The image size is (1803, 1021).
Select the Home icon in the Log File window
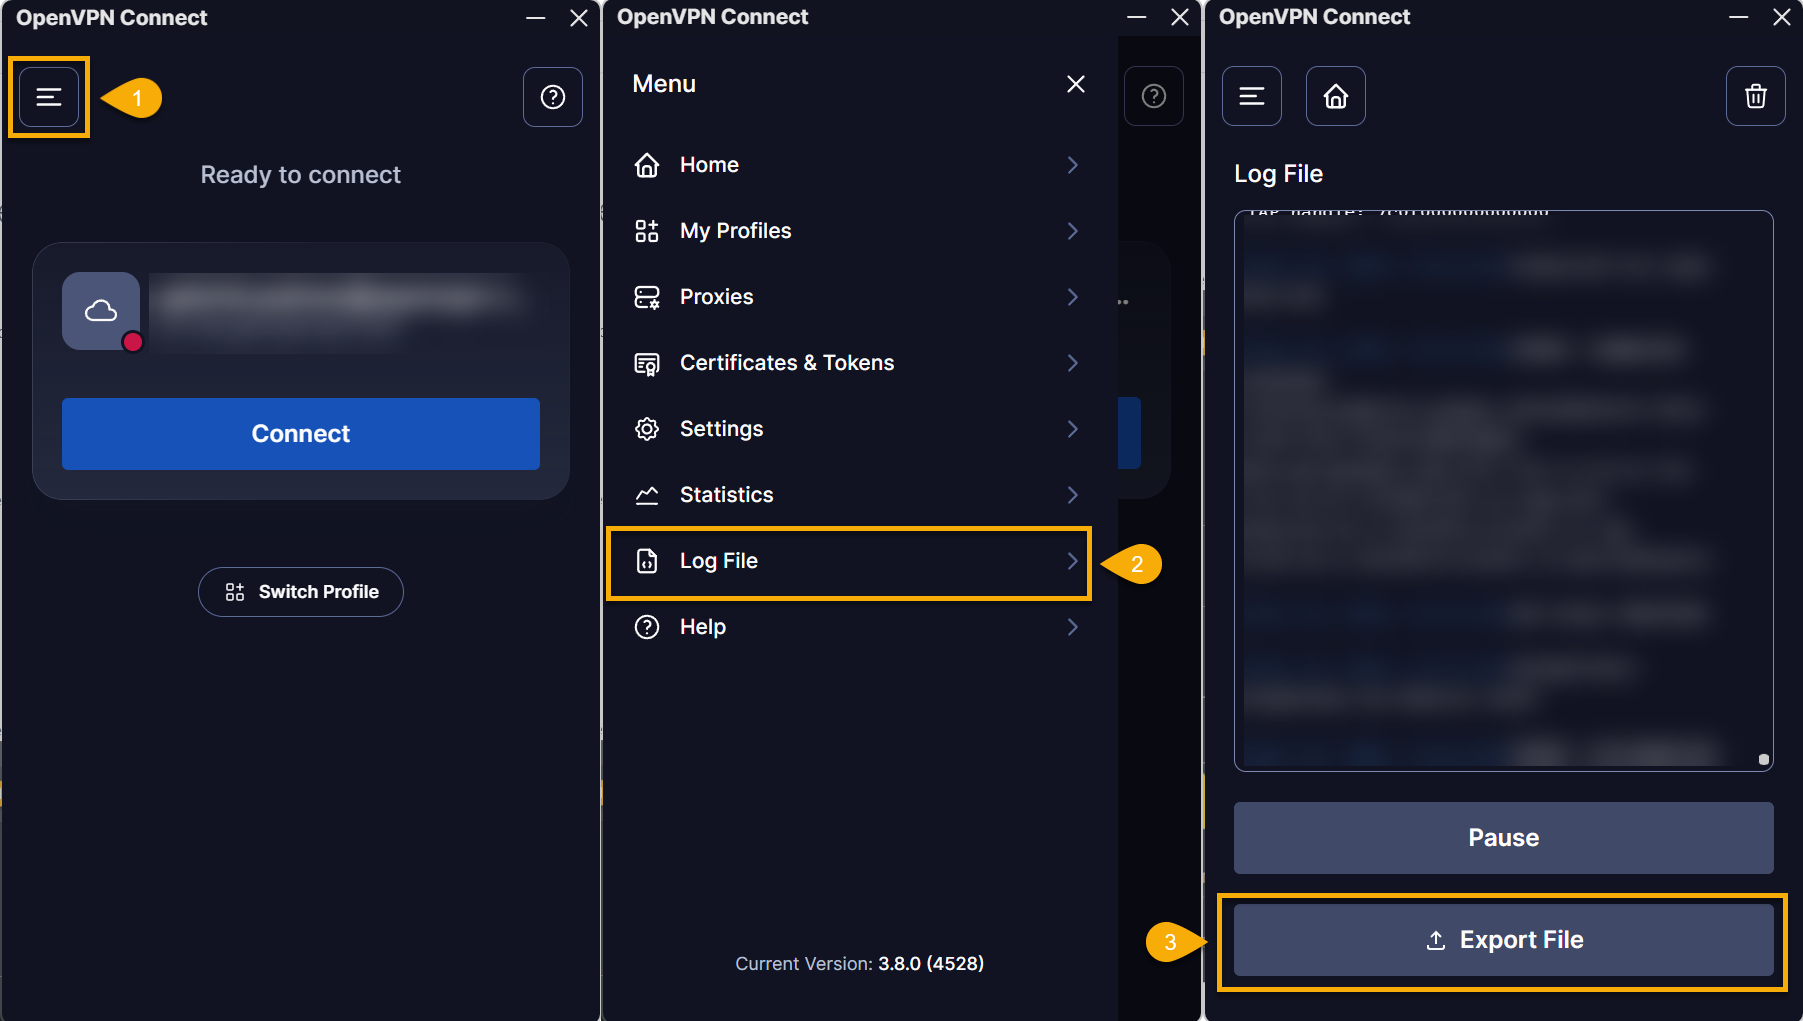(x=1335, y=96)
